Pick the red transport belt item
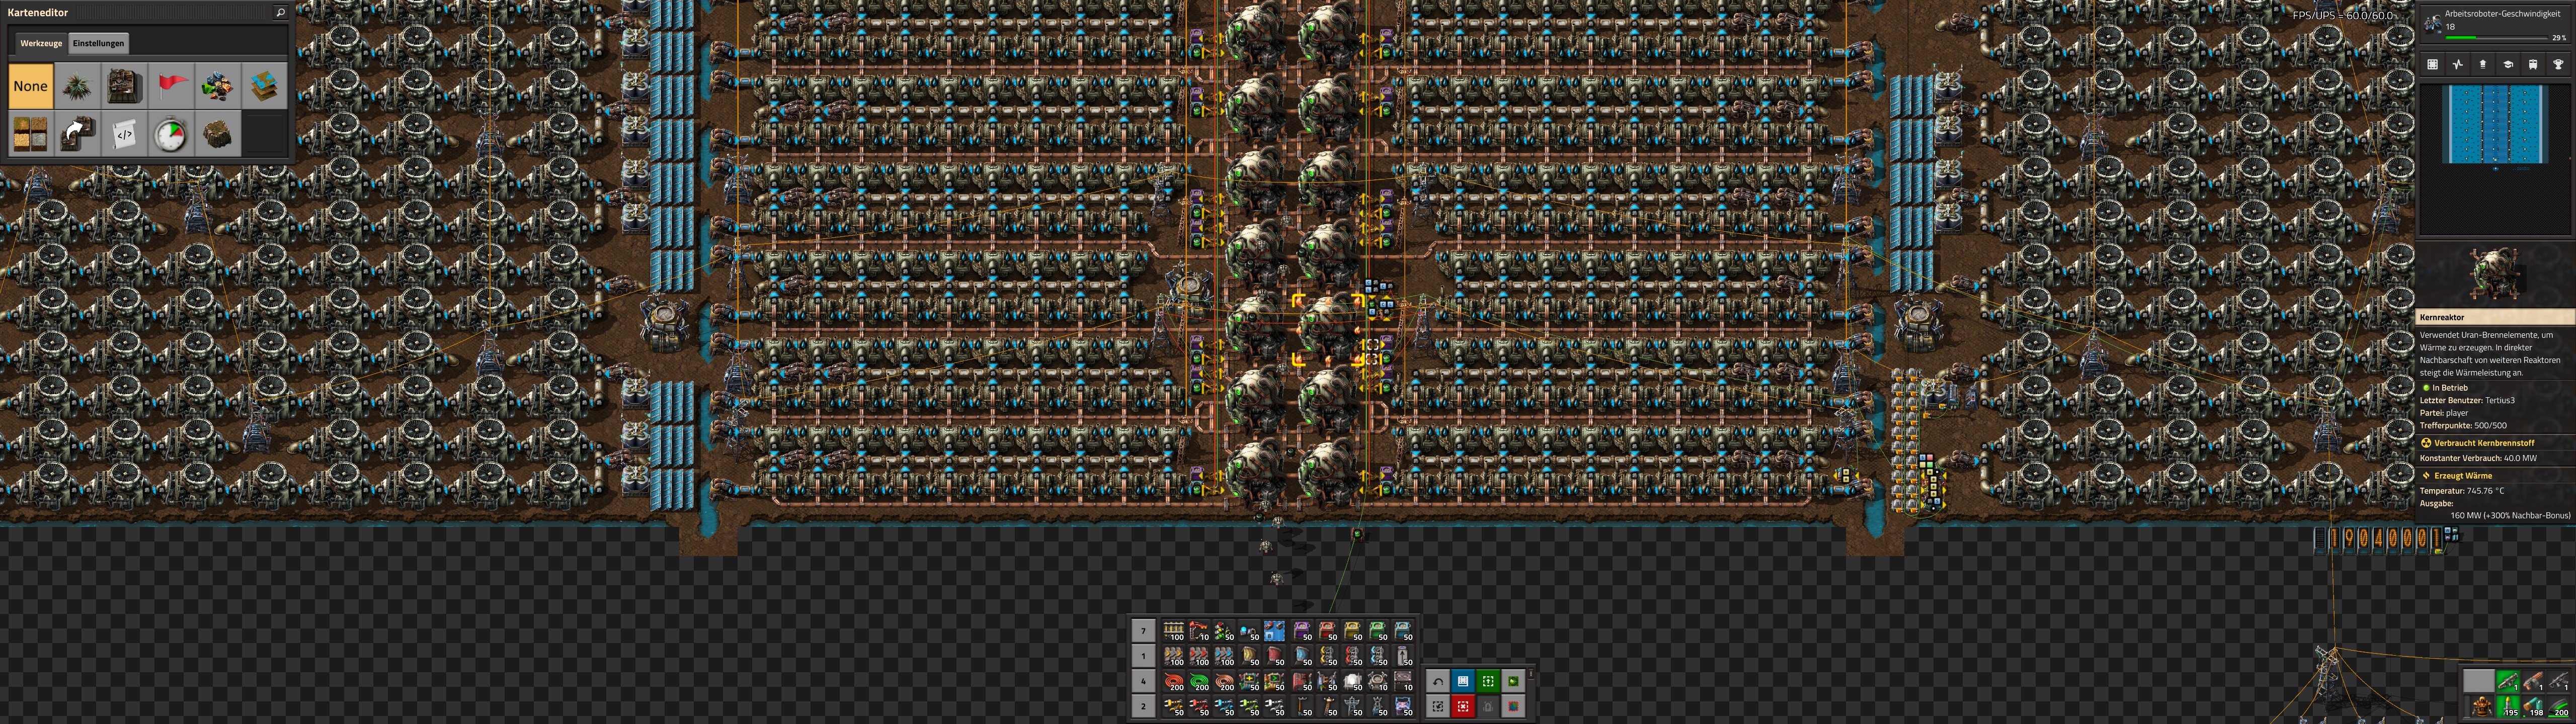2576x724 pixels. pyautogui.click(x=1199, y=656)
